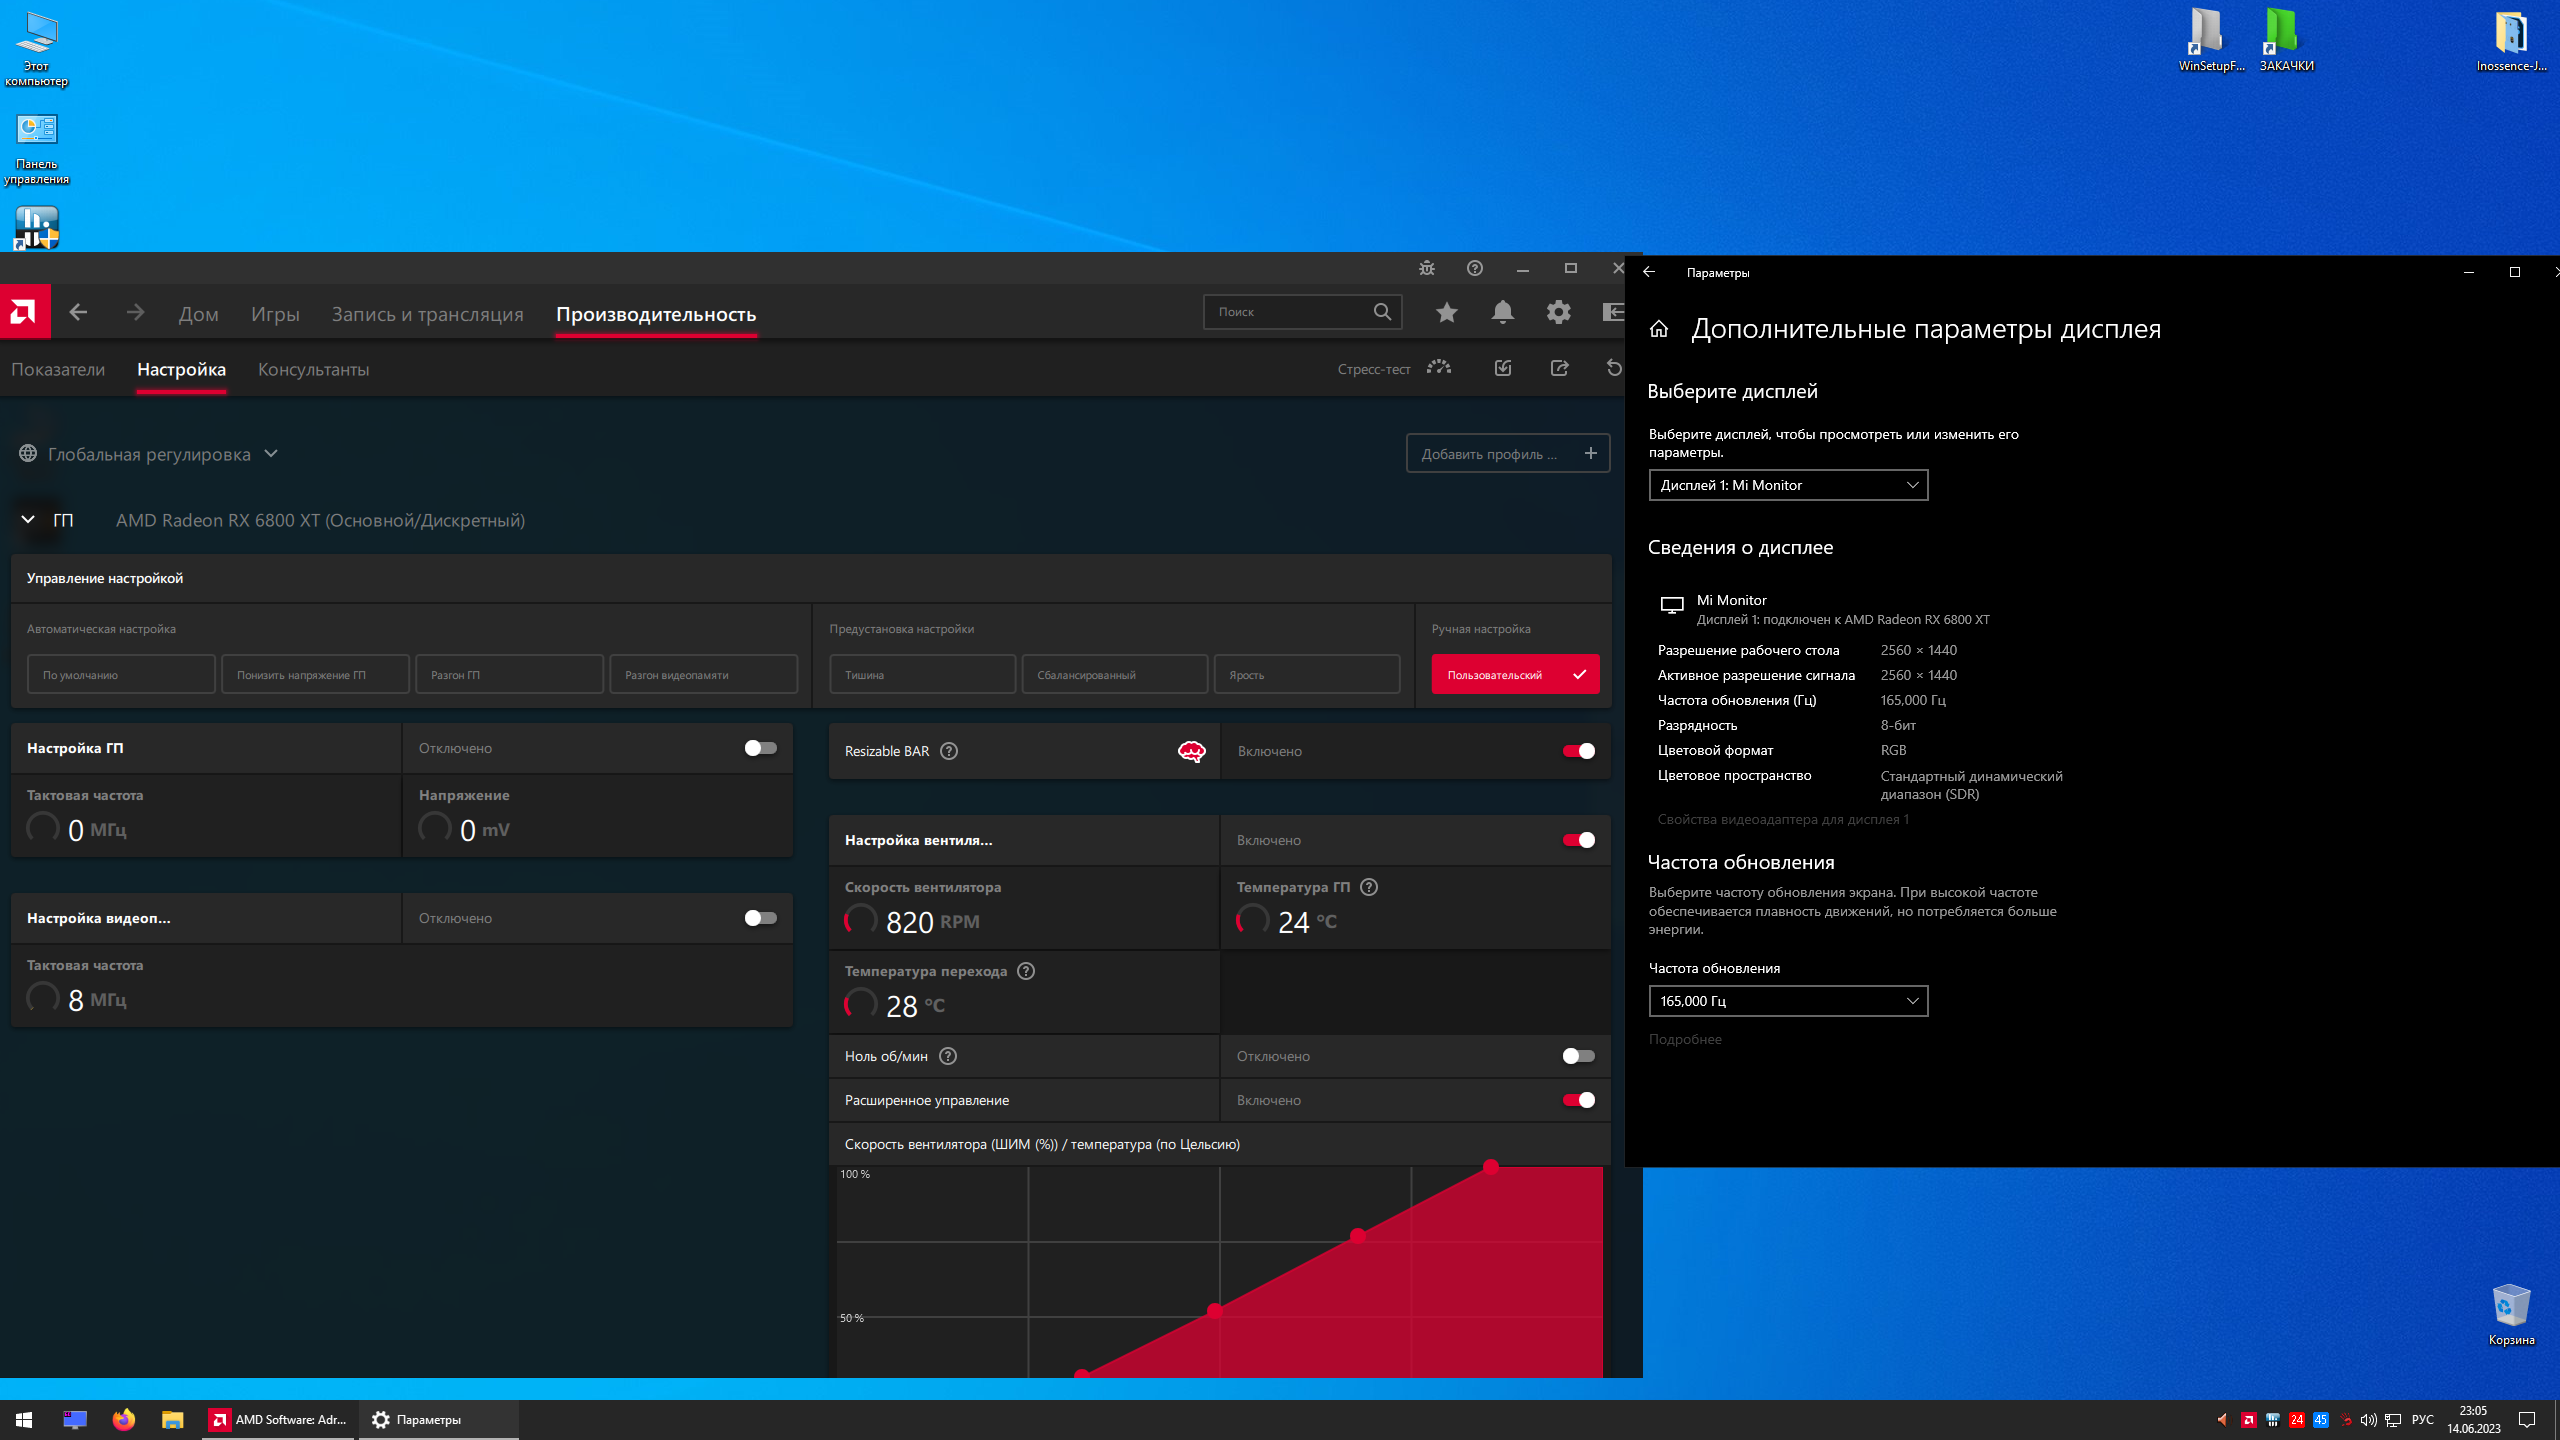Click the top fan curve point
2560x1440 pixels.
click(1491, 1167)
